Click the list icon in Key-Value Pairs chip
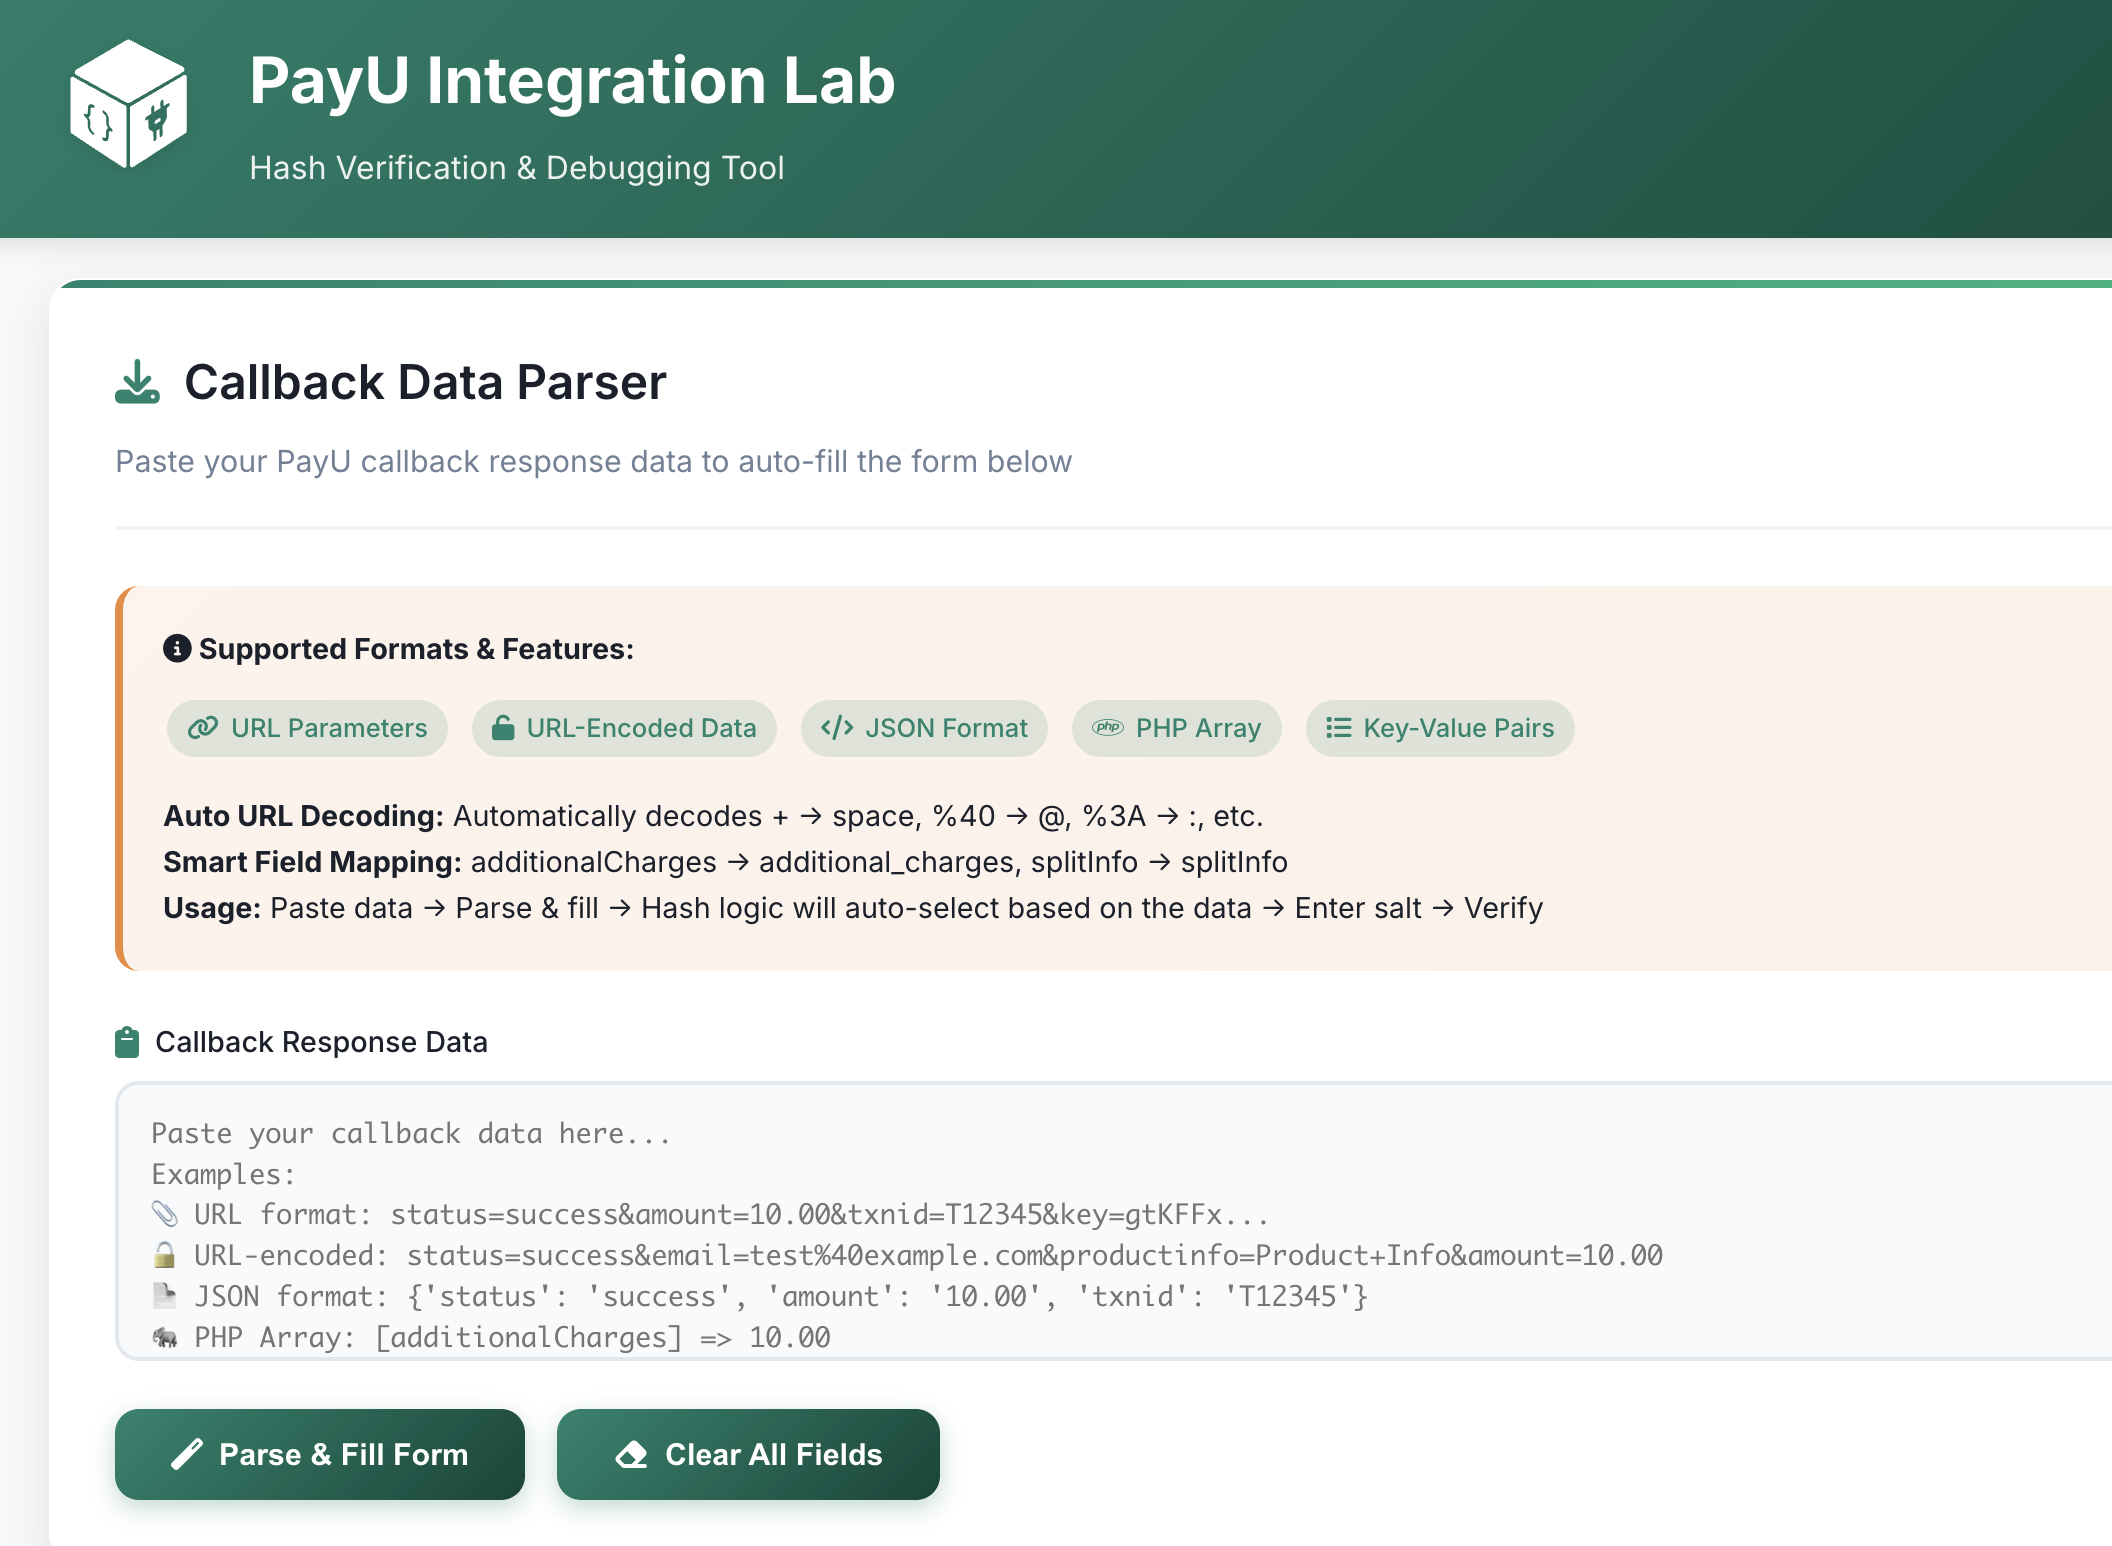Image resolution: width=2112 pixels, height=1546 pixels. point(1338,728)
